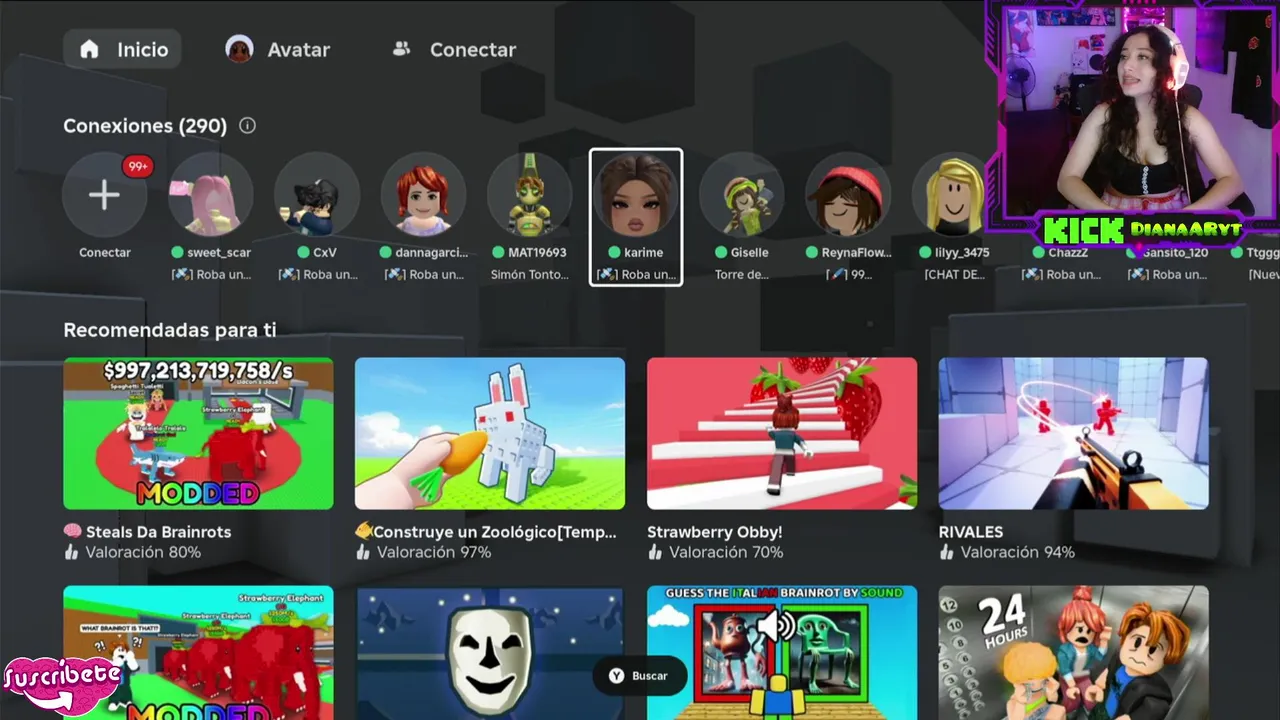
Task: Click the Y Buscar search button
Action: coord(640,676)
